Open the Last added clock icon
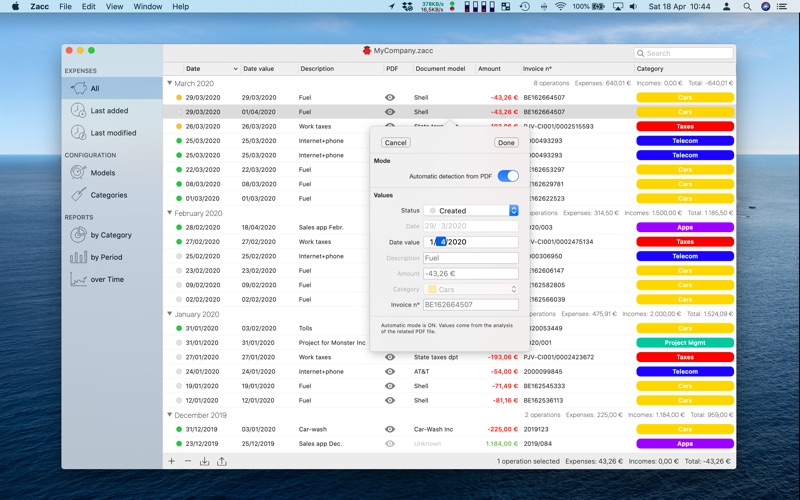The height and width of the screenshot is (500, 800). [x=78, y=110]
